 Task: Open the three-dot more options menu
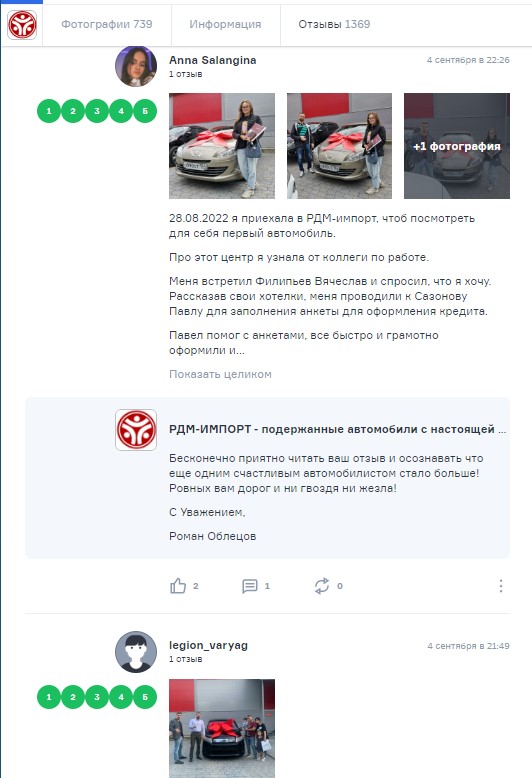point(501,586)
